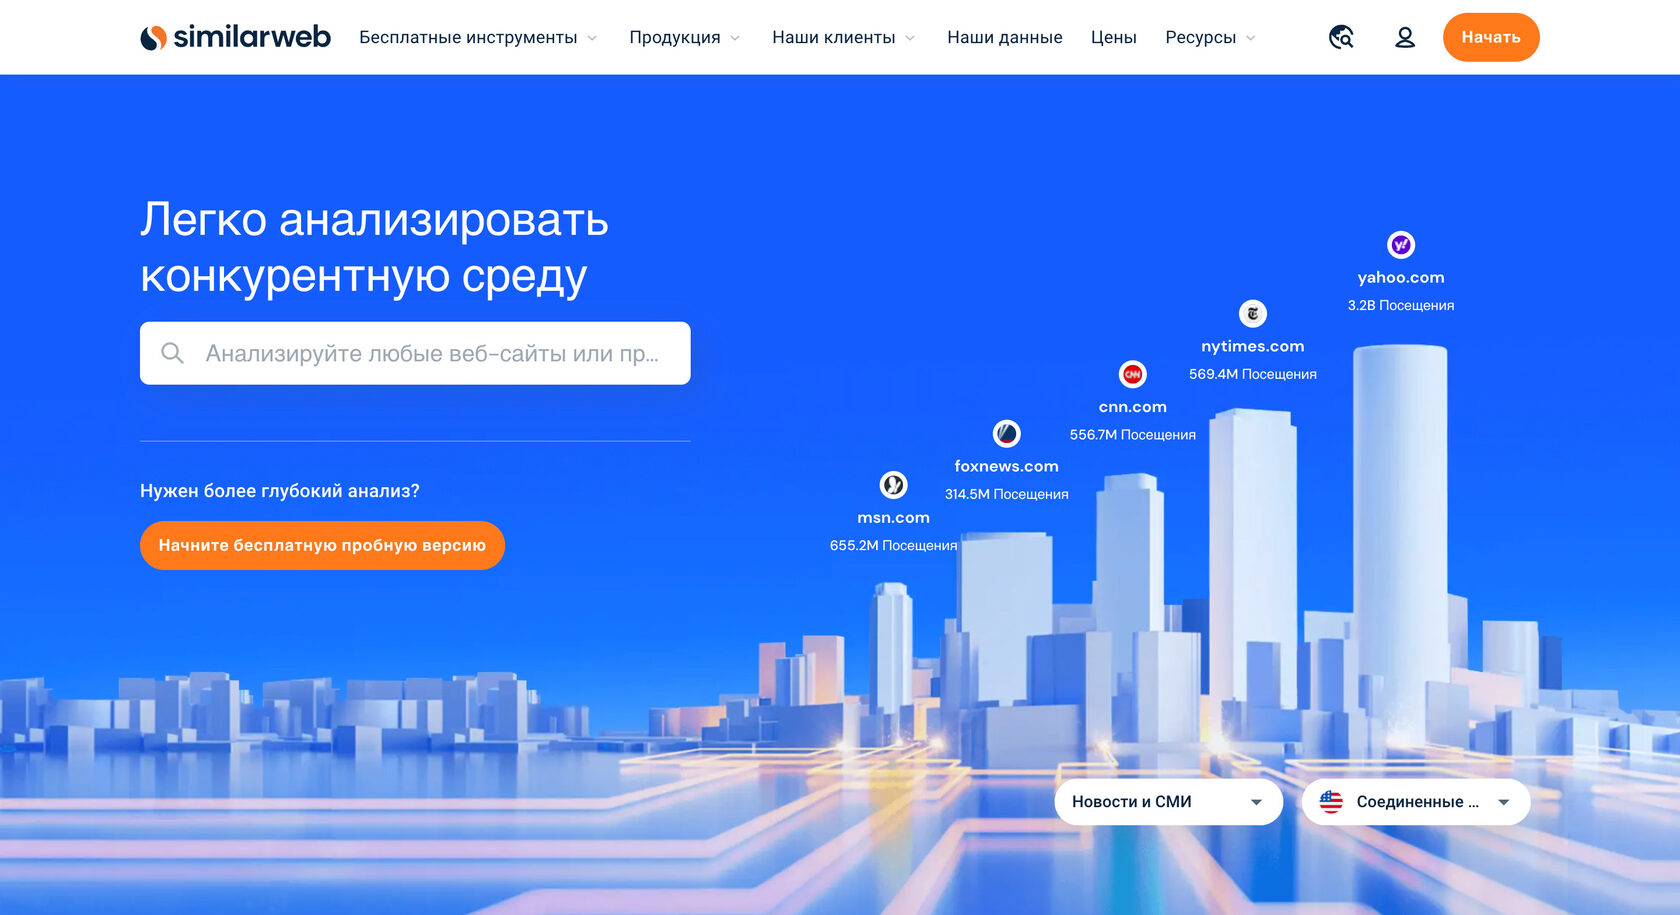Screen dimensions: 1680x915
Task: Focus the website analysis search field
Action: pyautogui.click(x=415, y=353)
